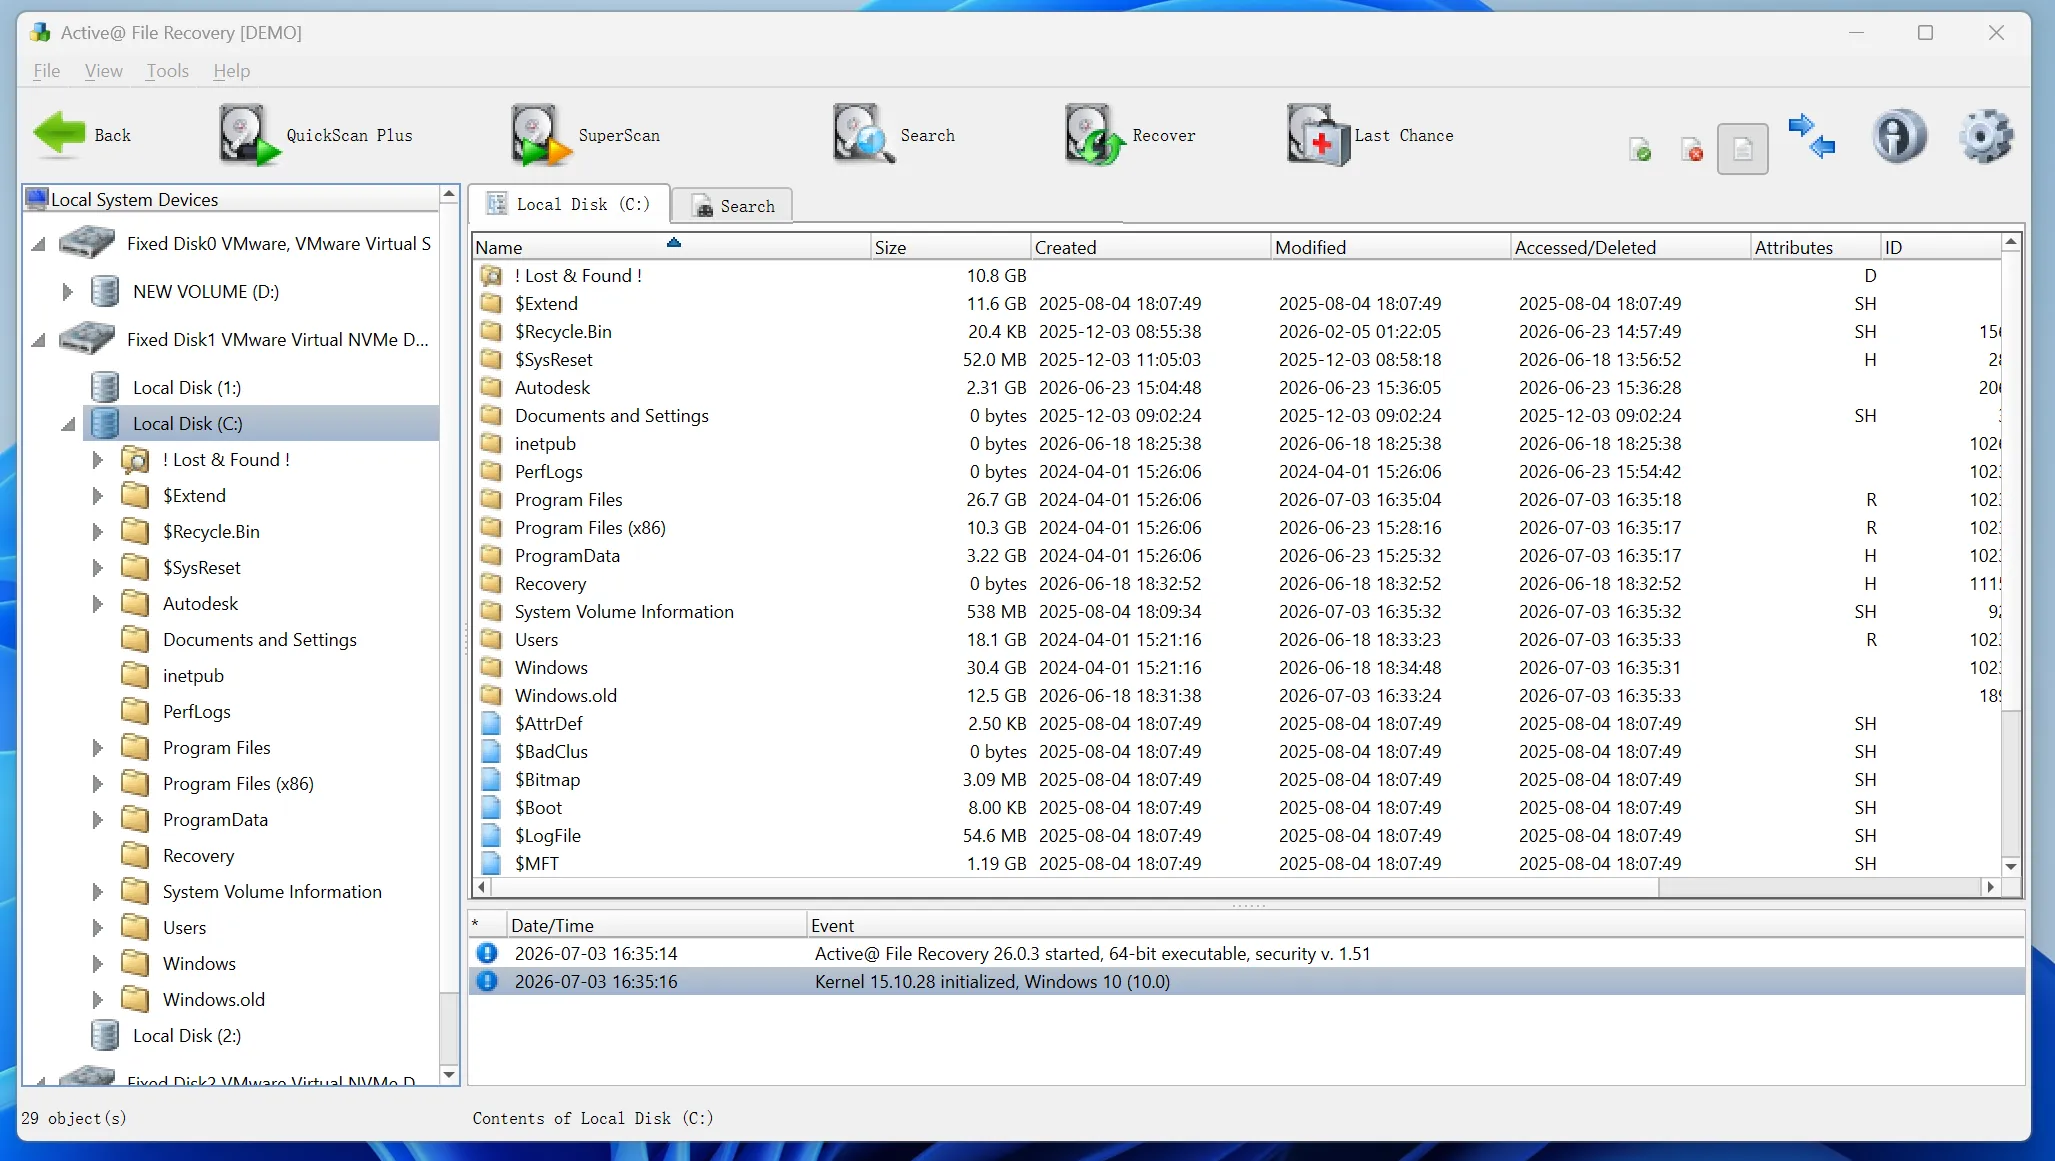This screenshot has height=1161, width=2055.
Task: Select Documents and Settings in left tree
Action: coord(259,639)
